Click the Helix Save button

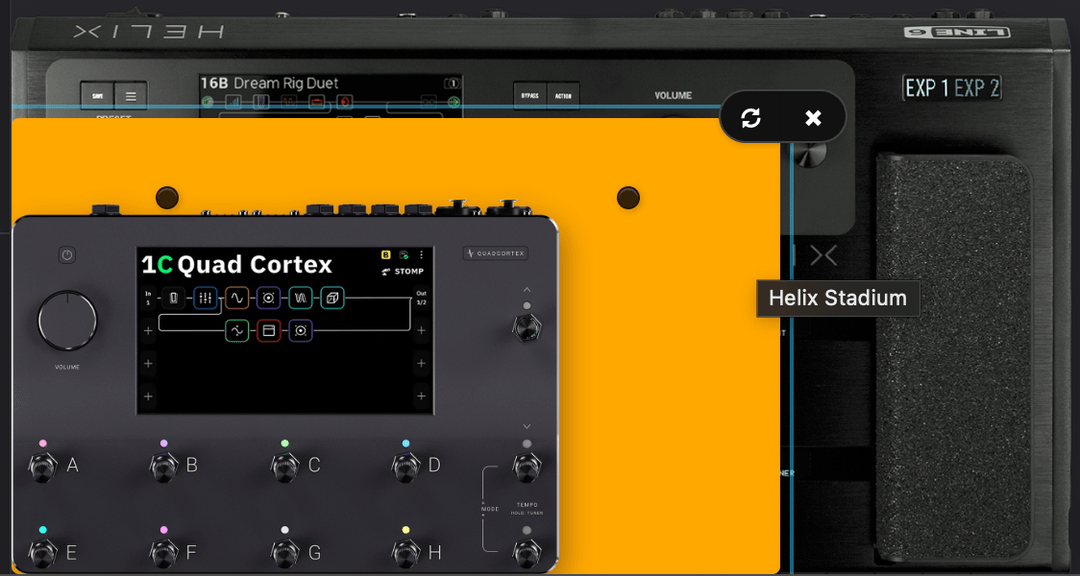97,96
